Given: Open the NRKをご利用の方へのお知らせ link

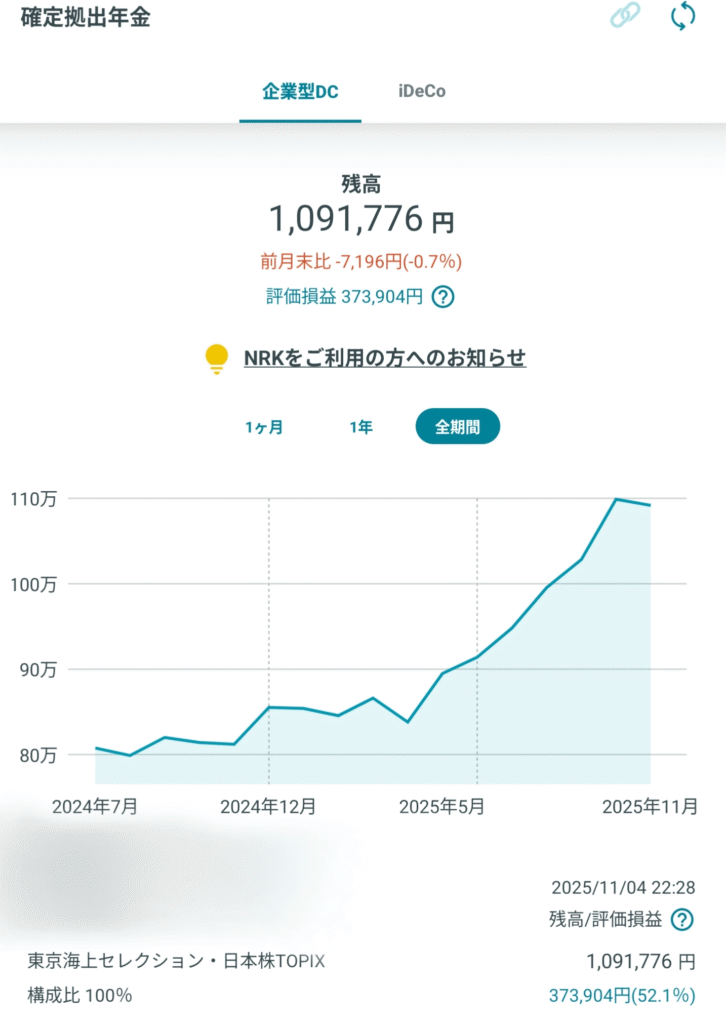Looking at the screenshot, I should click(385, 358).
